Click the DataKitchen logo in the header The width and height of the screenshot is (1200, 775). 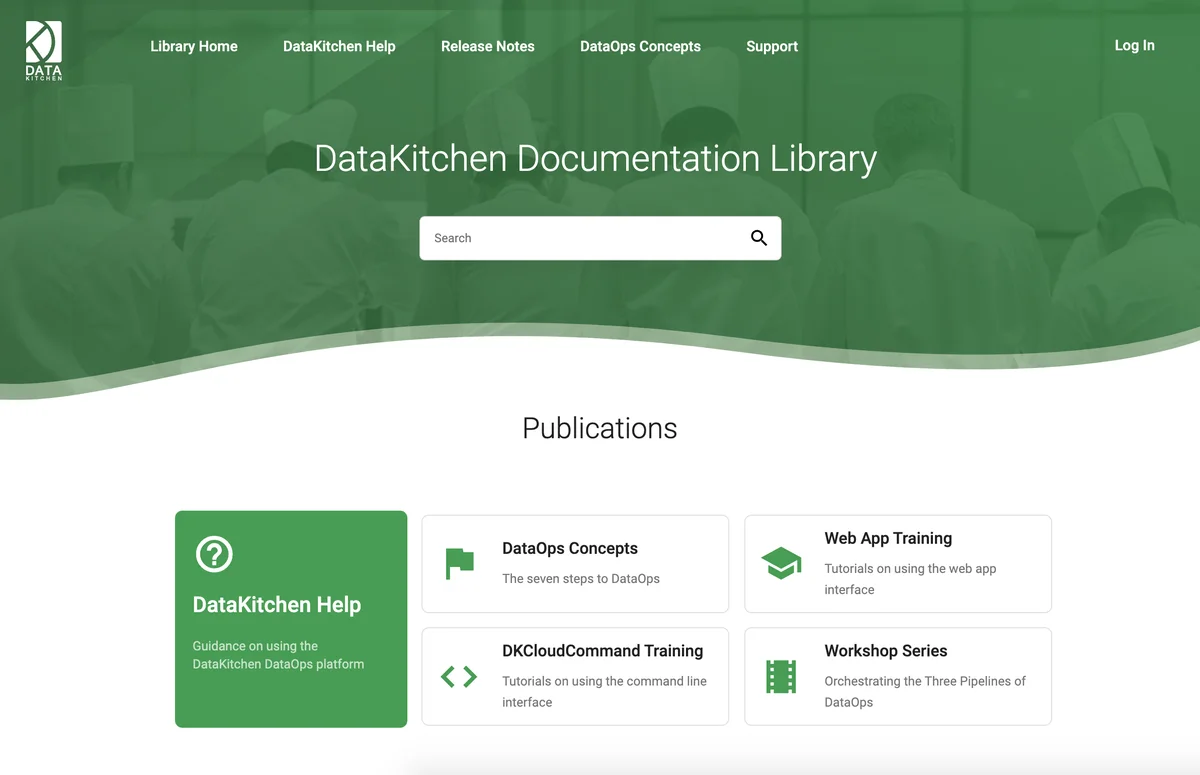coord(44,51)
